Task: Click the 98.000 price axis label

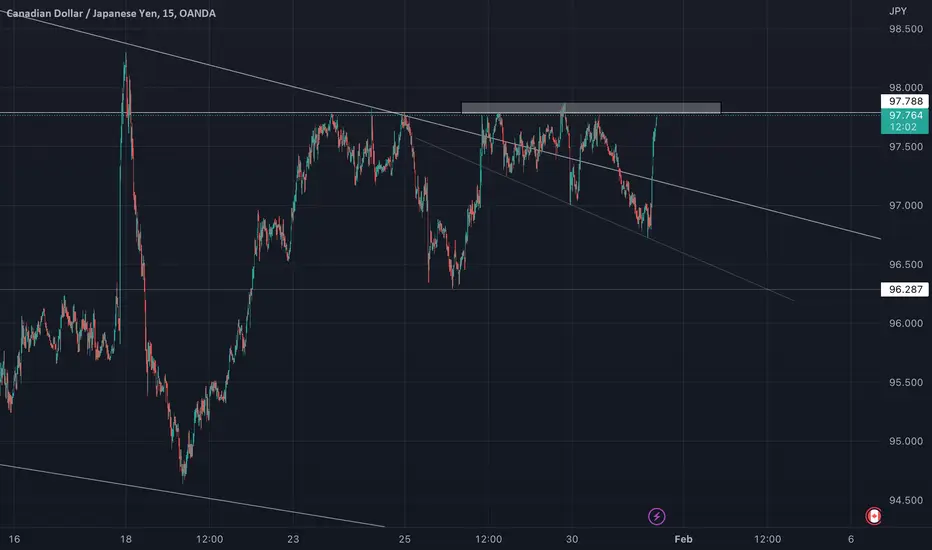Action: click(x=905, y=87)
